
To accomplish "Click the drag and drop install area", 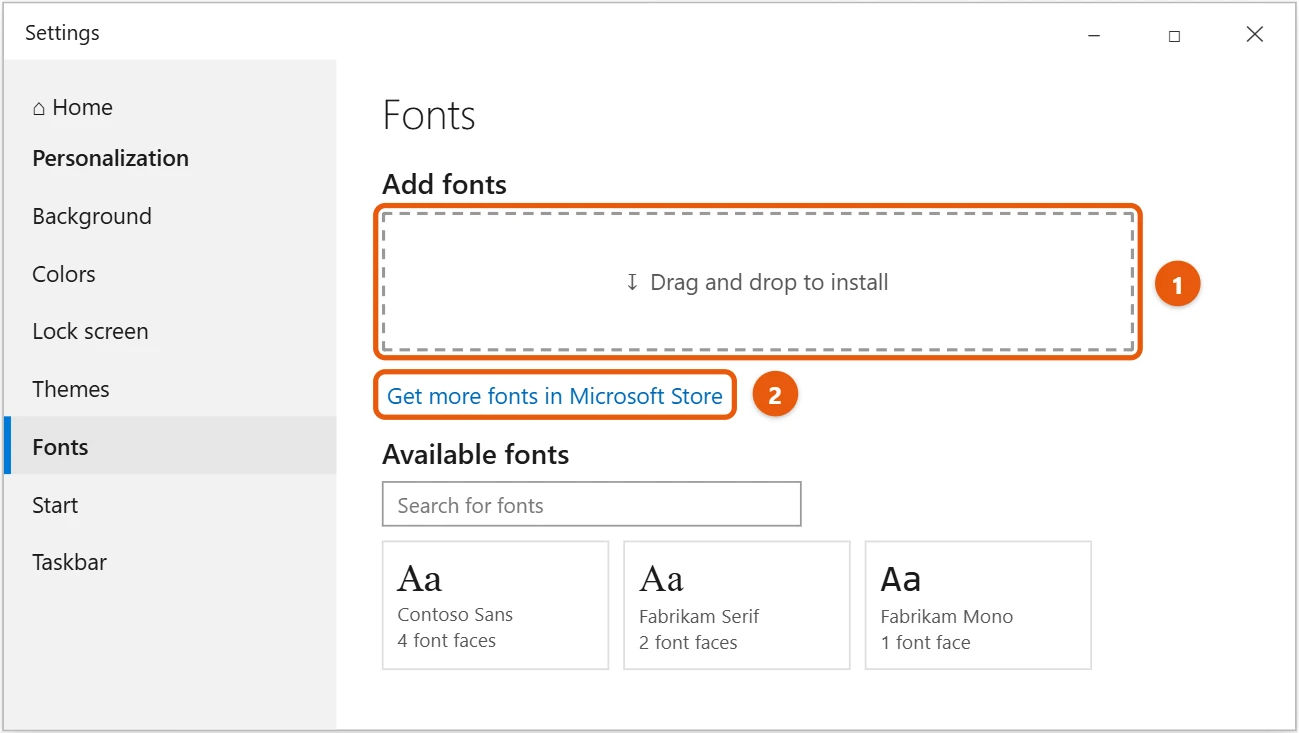I will click(758, 282).
